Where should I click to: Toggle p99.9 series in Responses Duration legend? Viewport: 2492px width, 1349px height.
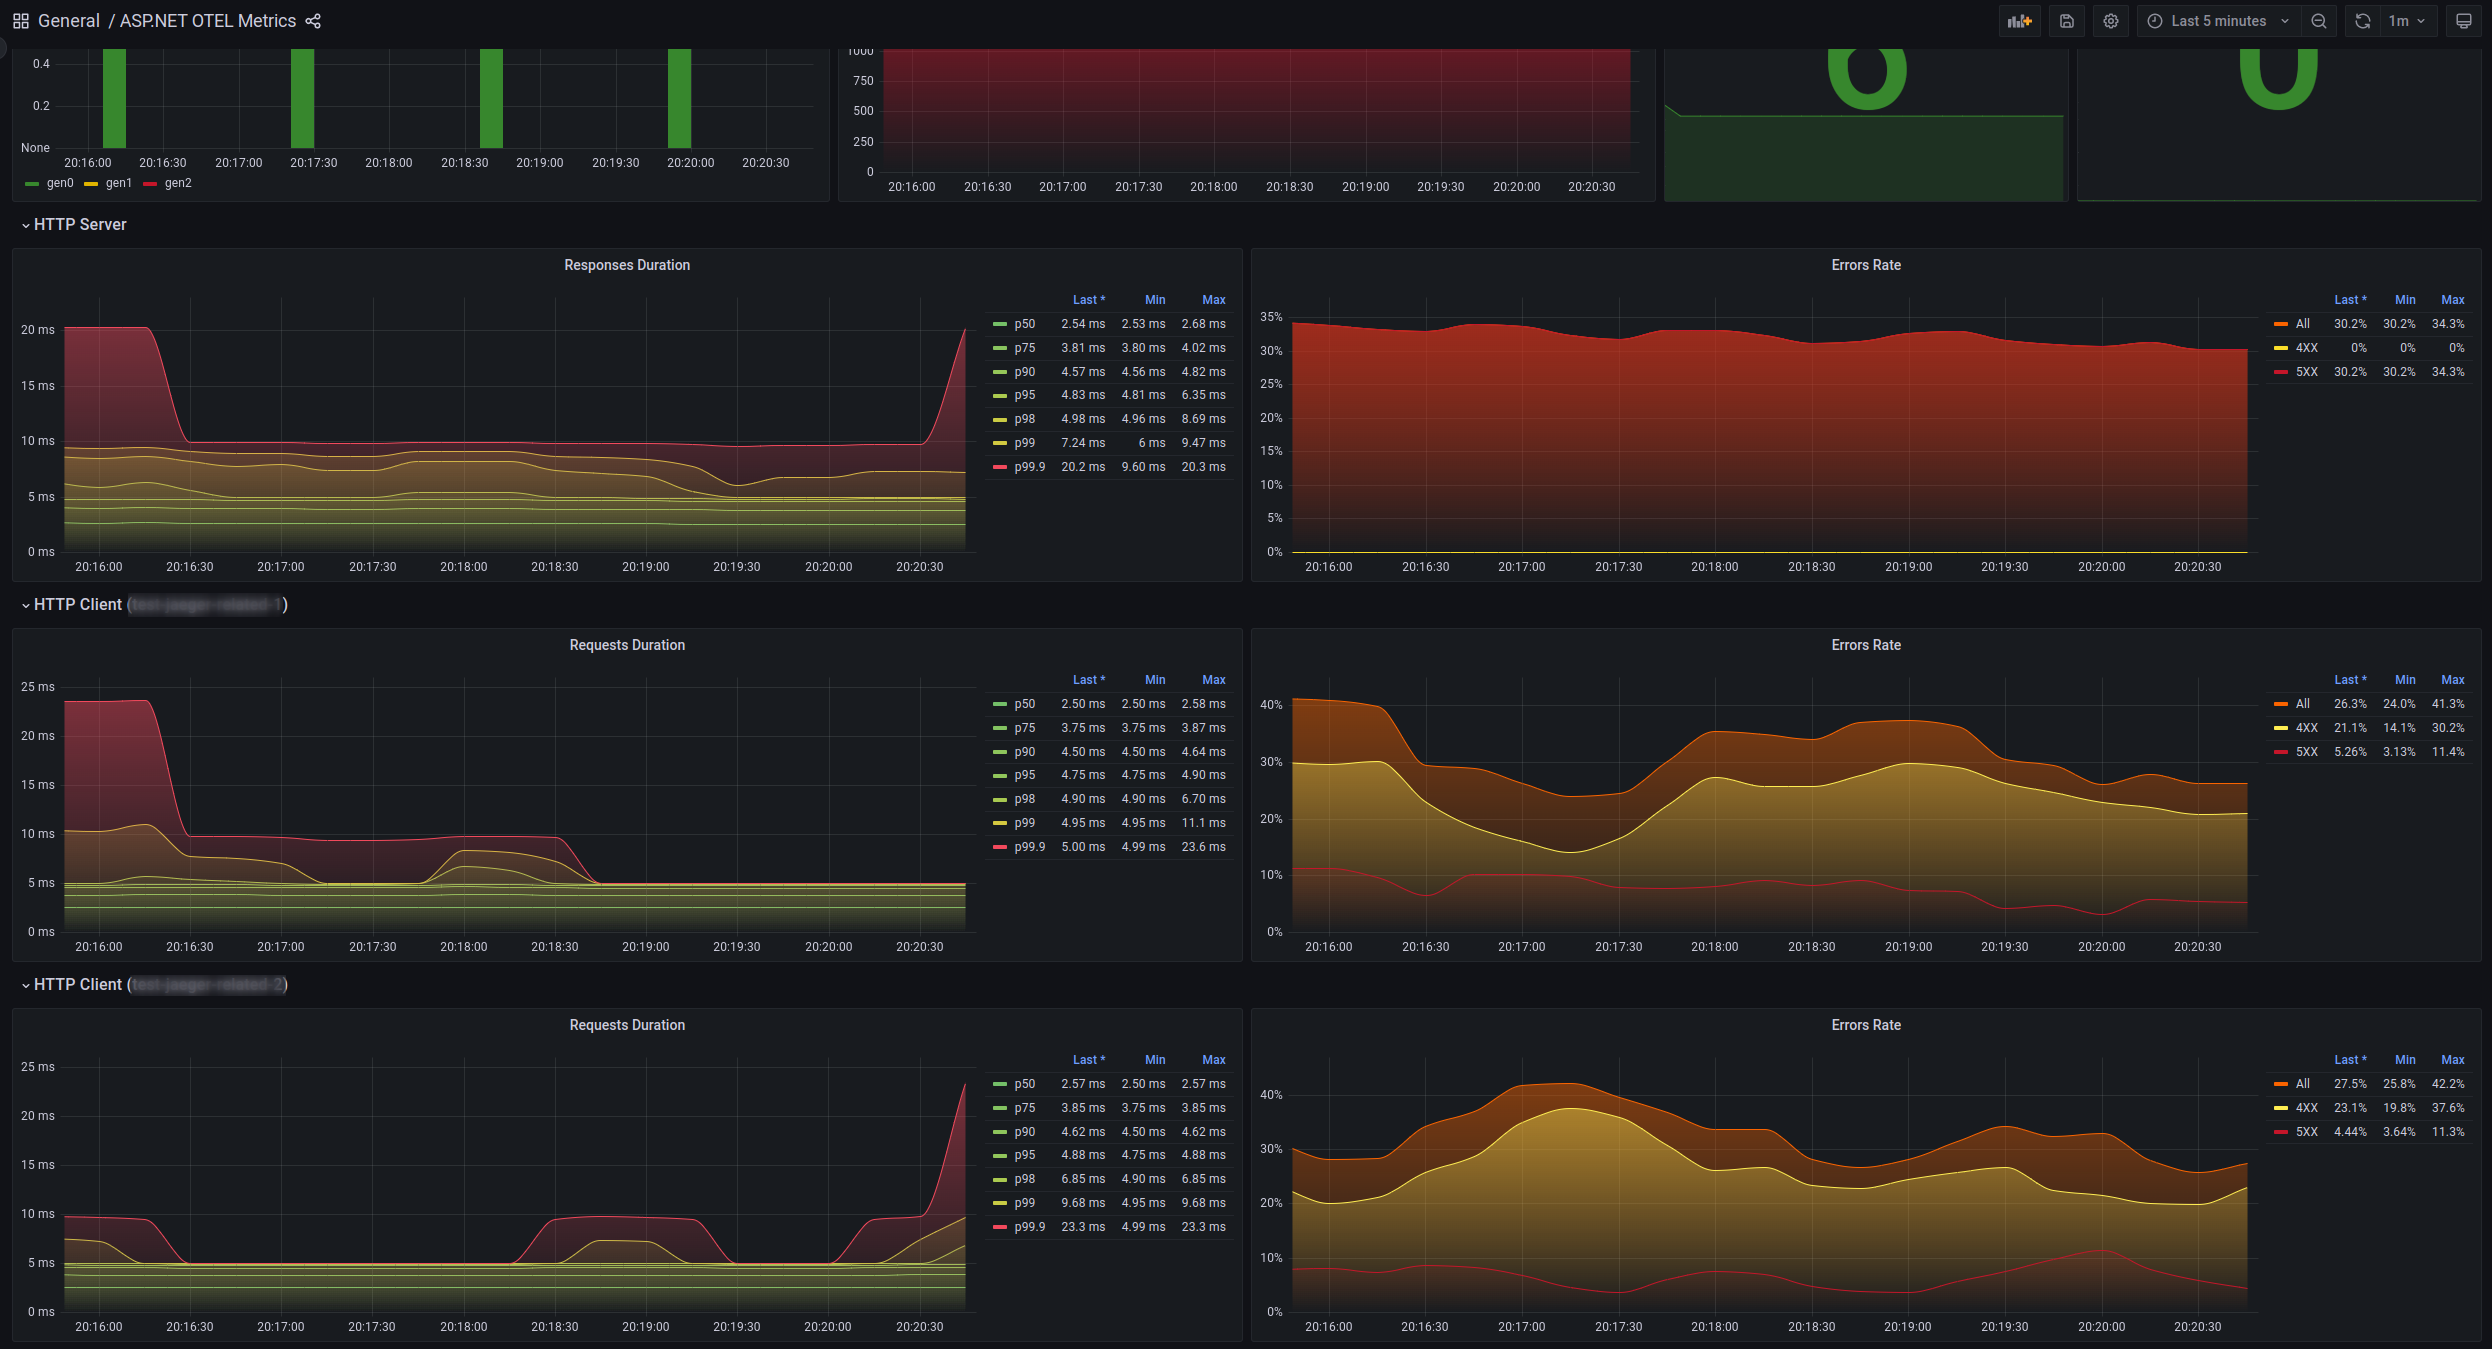point(1029,467)
